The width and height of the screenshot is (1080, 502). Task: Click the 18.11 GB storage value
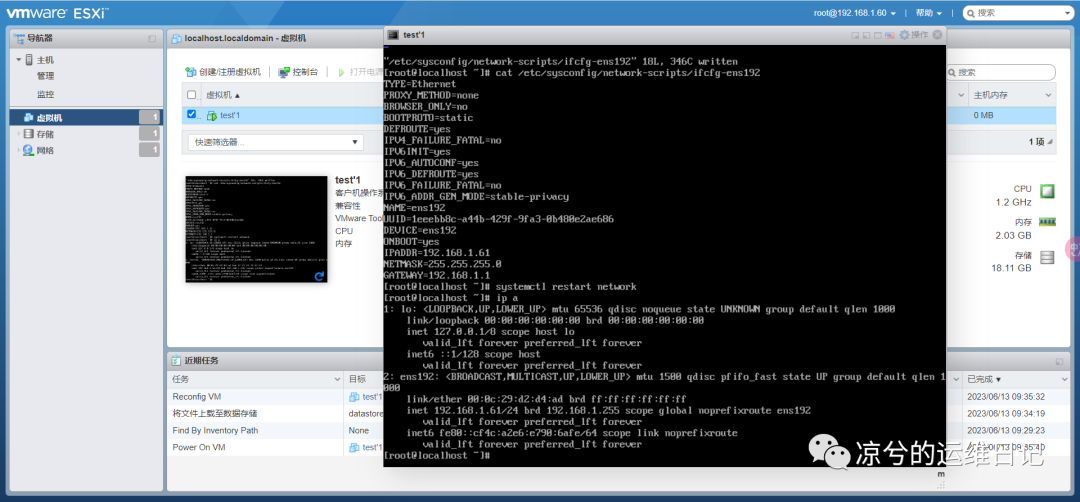(1012, 268)
